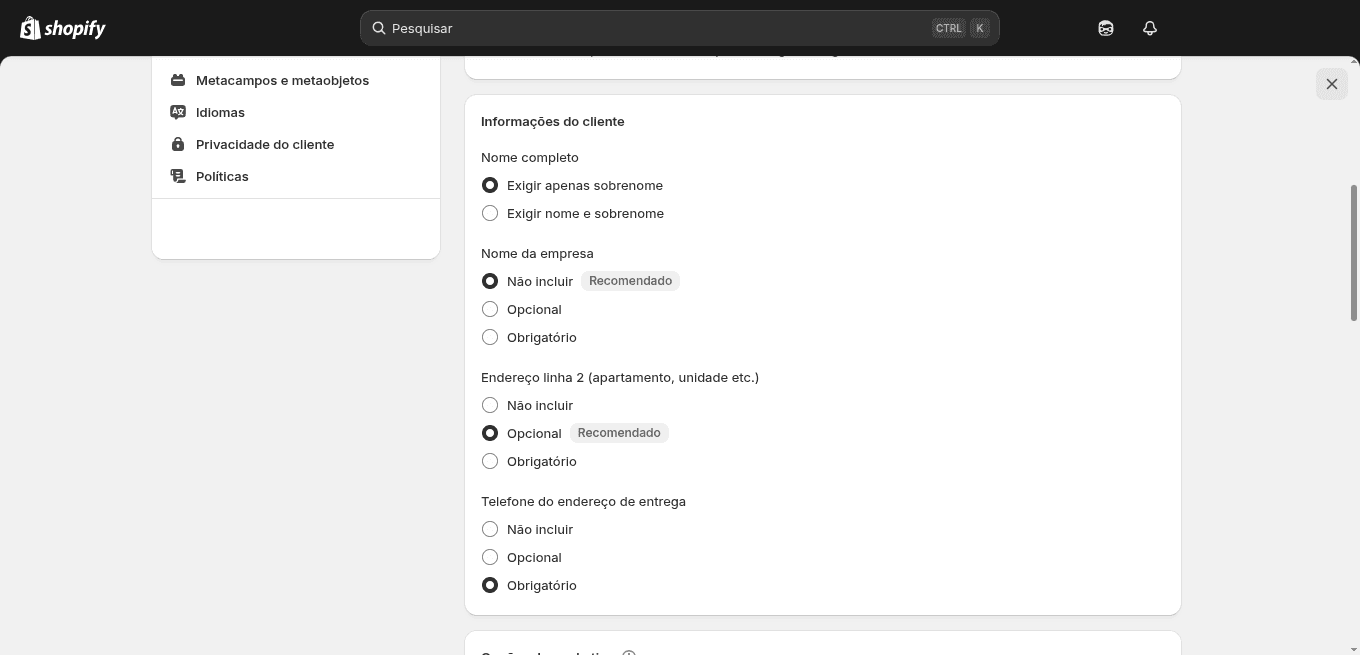Click the Metacampos e metaobjetos icon
Viewport: 1360px width, 655px height.
pos(178,80)
